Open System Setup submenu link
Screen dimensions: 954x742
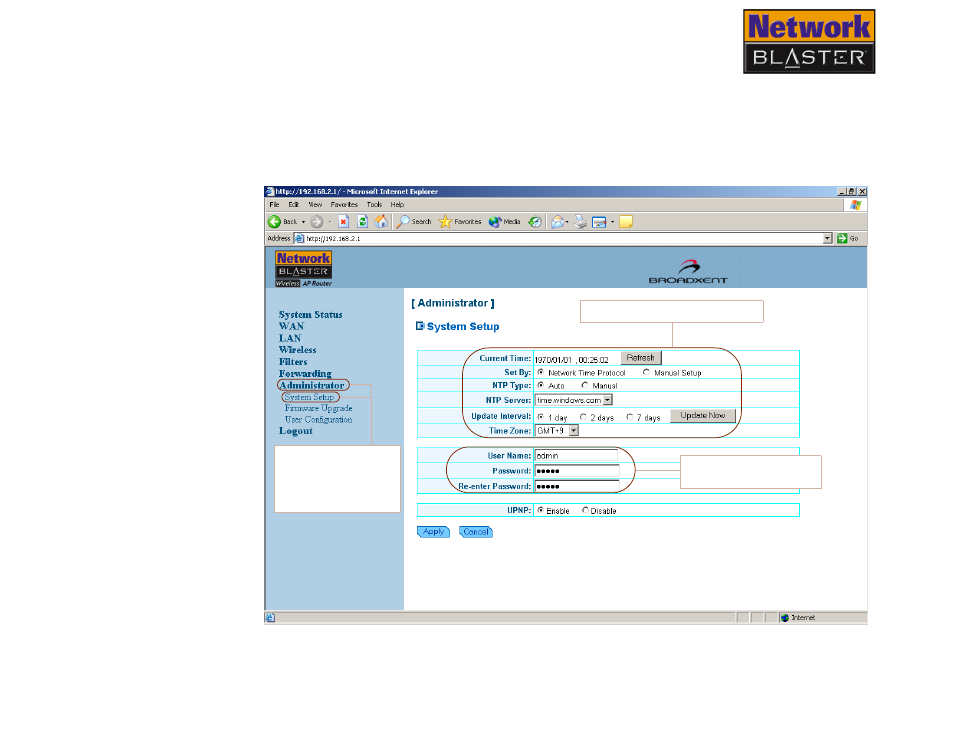click(309, 397)
